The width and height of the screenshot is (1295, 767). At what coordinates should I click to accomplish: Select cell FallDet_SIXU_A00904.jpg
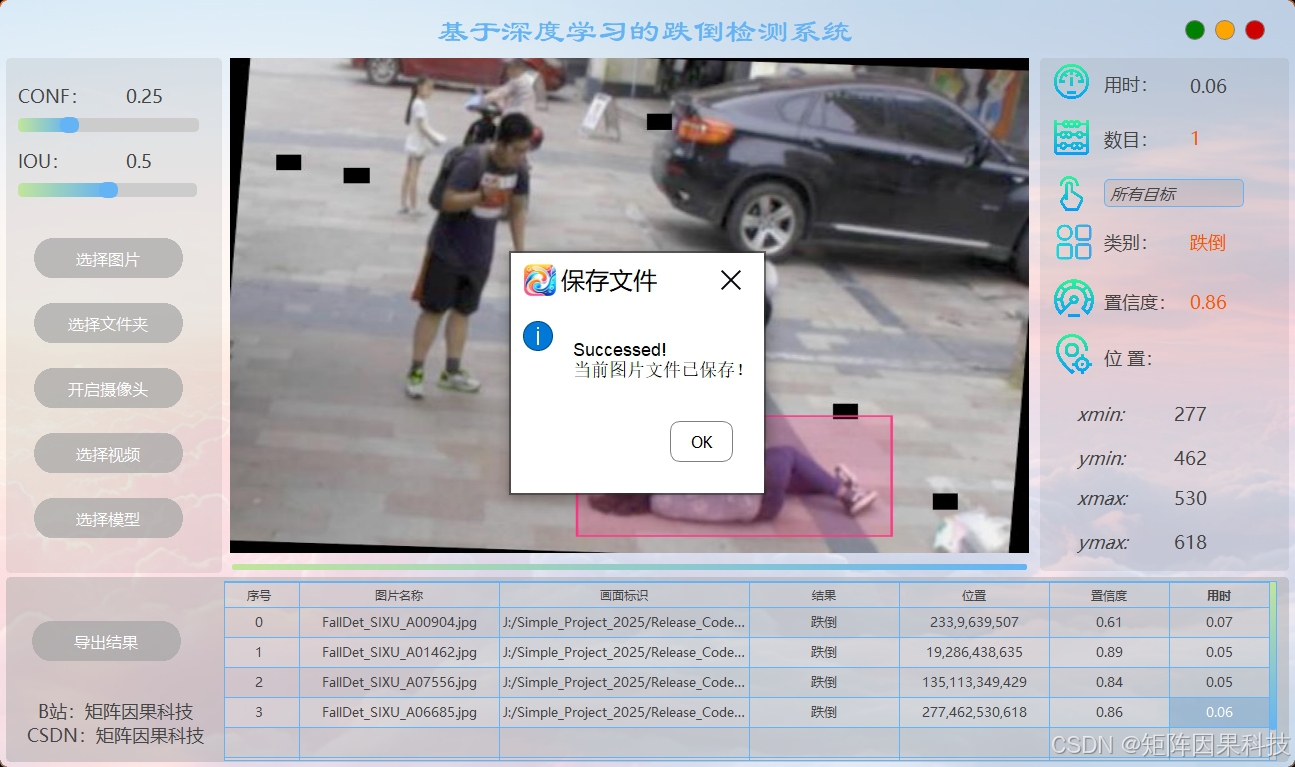[x=399, y=622]
